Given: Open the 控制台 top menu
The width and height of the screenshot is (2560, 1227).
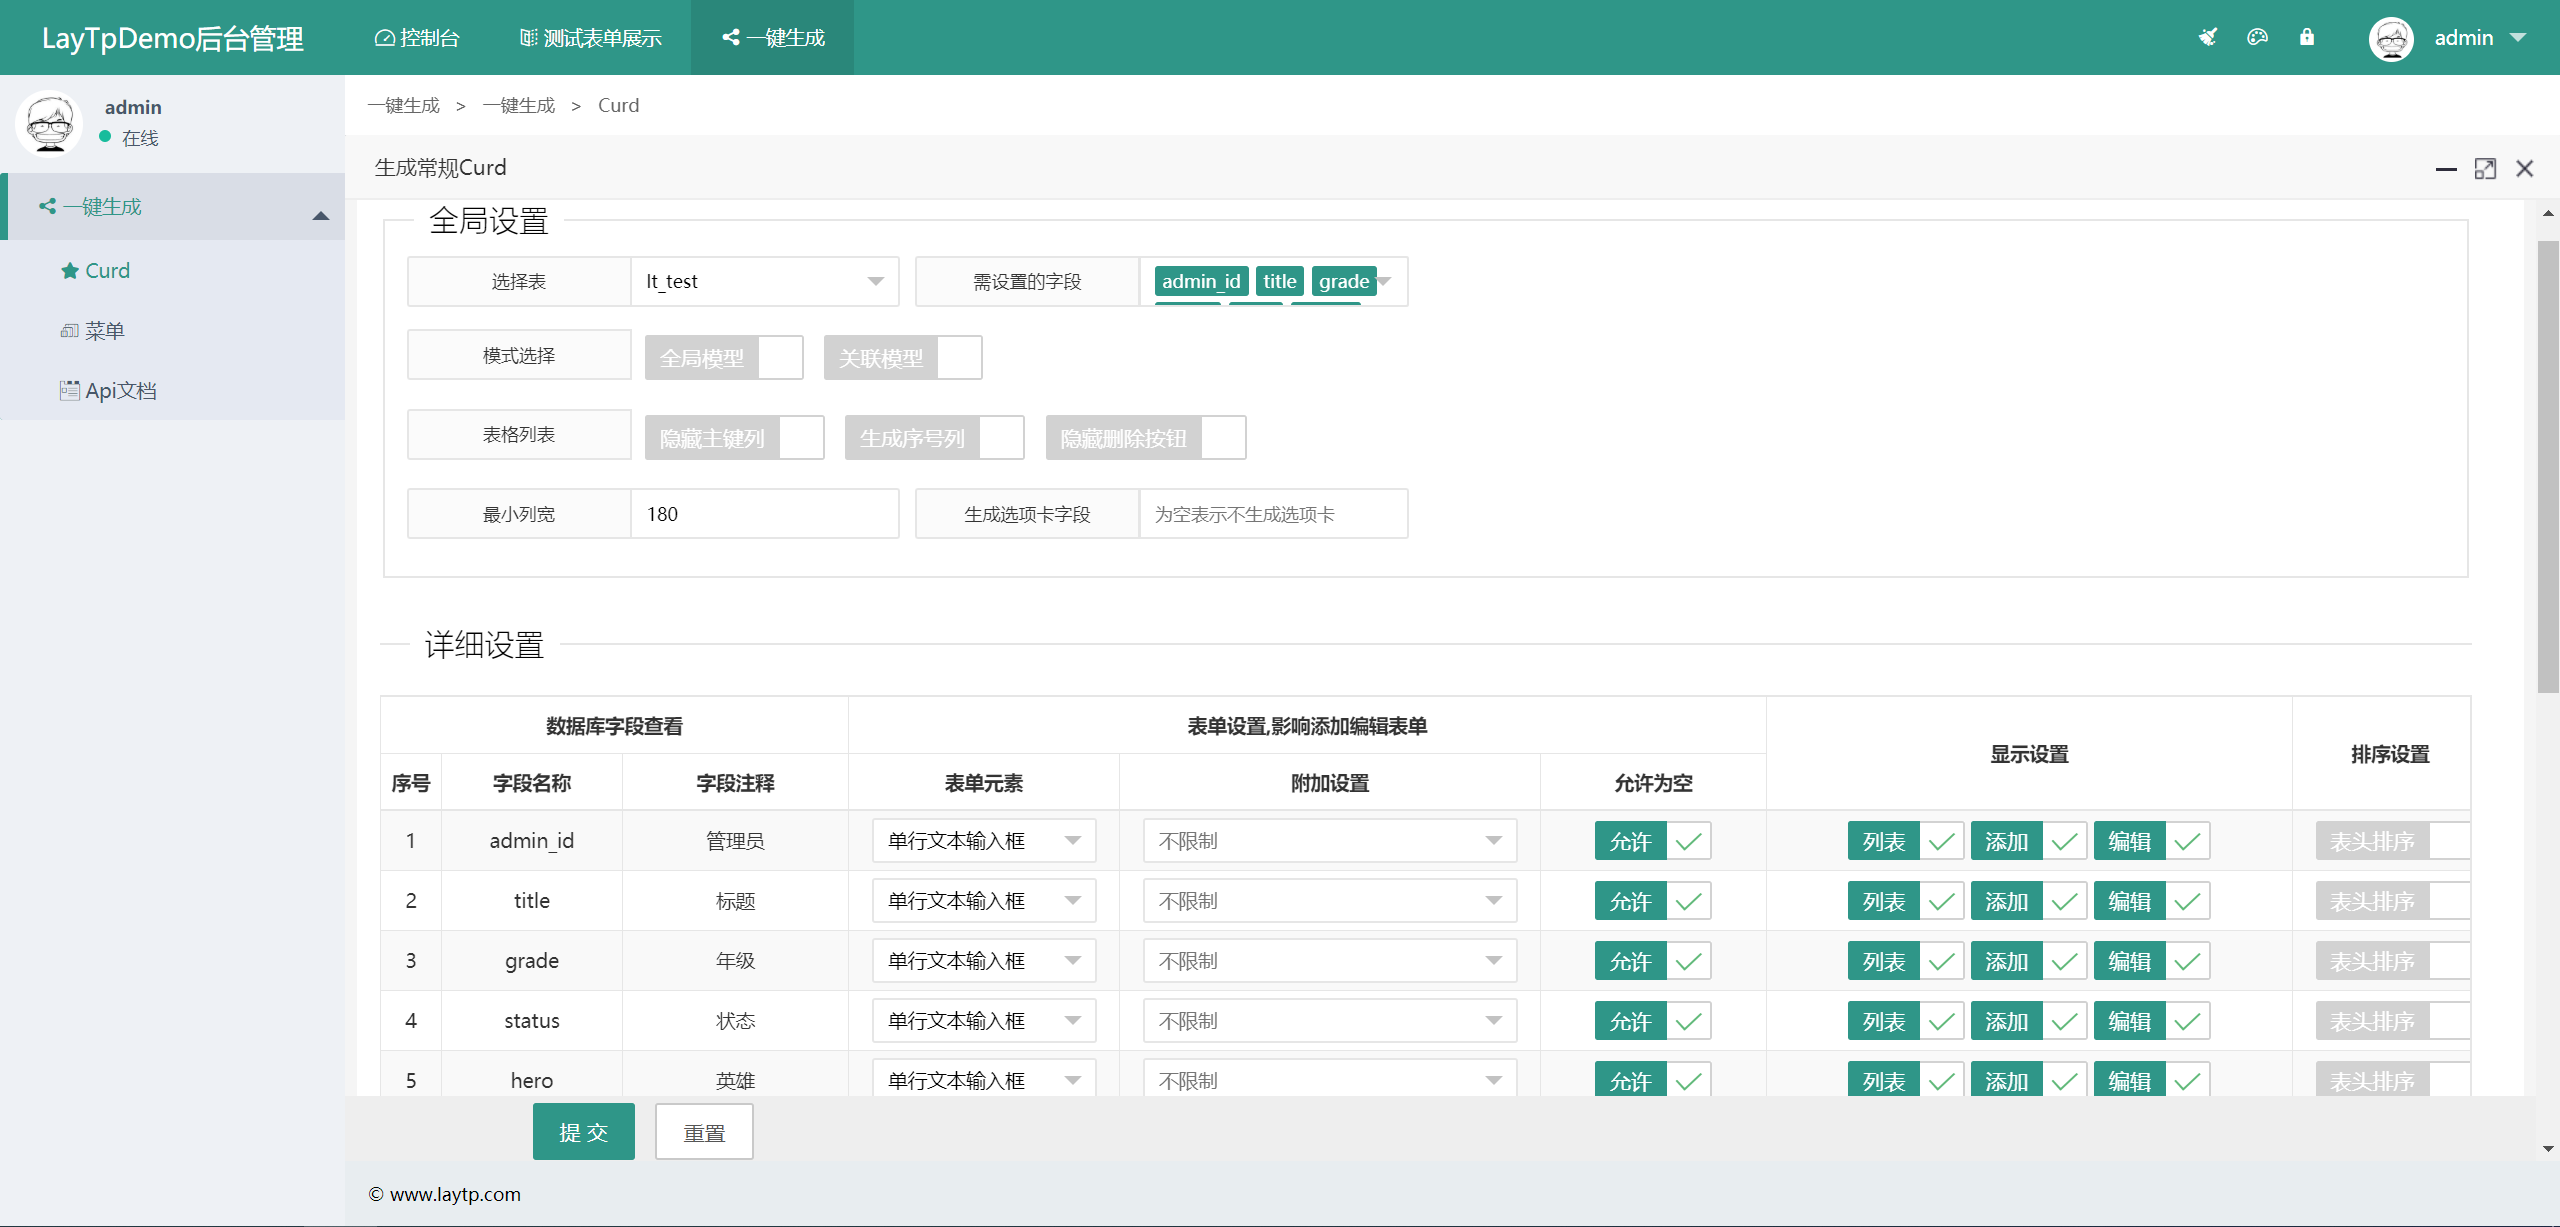Looking at the screenshot, I should coord(417,38).
